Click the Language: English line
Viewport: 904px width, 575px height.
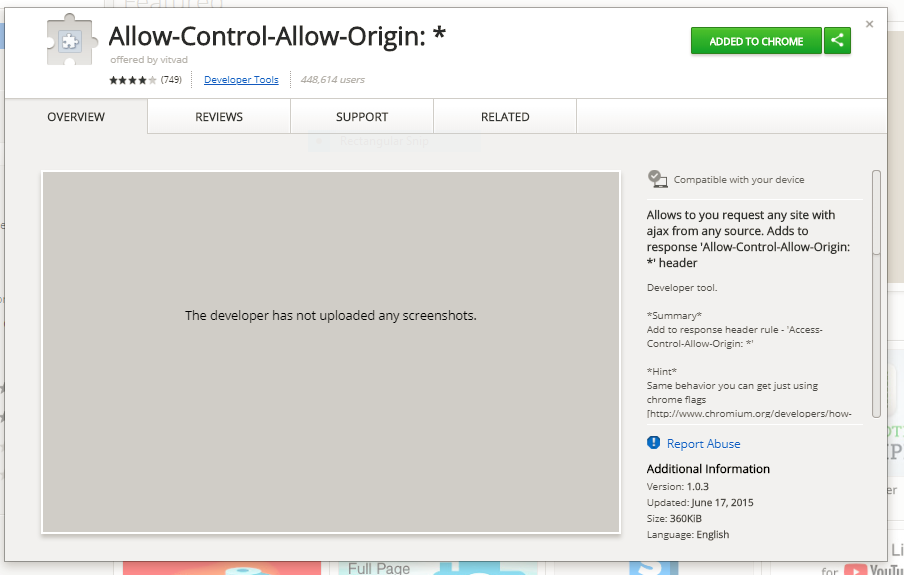tap(688, 535)
